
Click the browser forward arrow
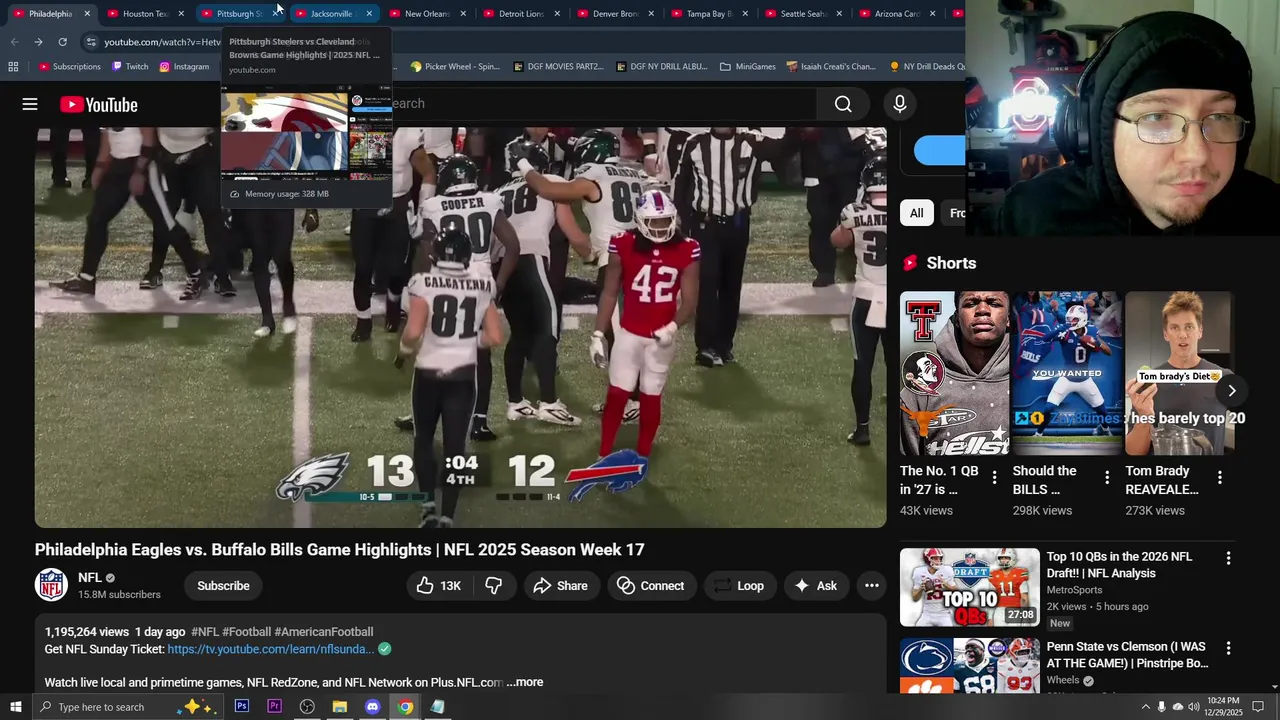(38, 42)
